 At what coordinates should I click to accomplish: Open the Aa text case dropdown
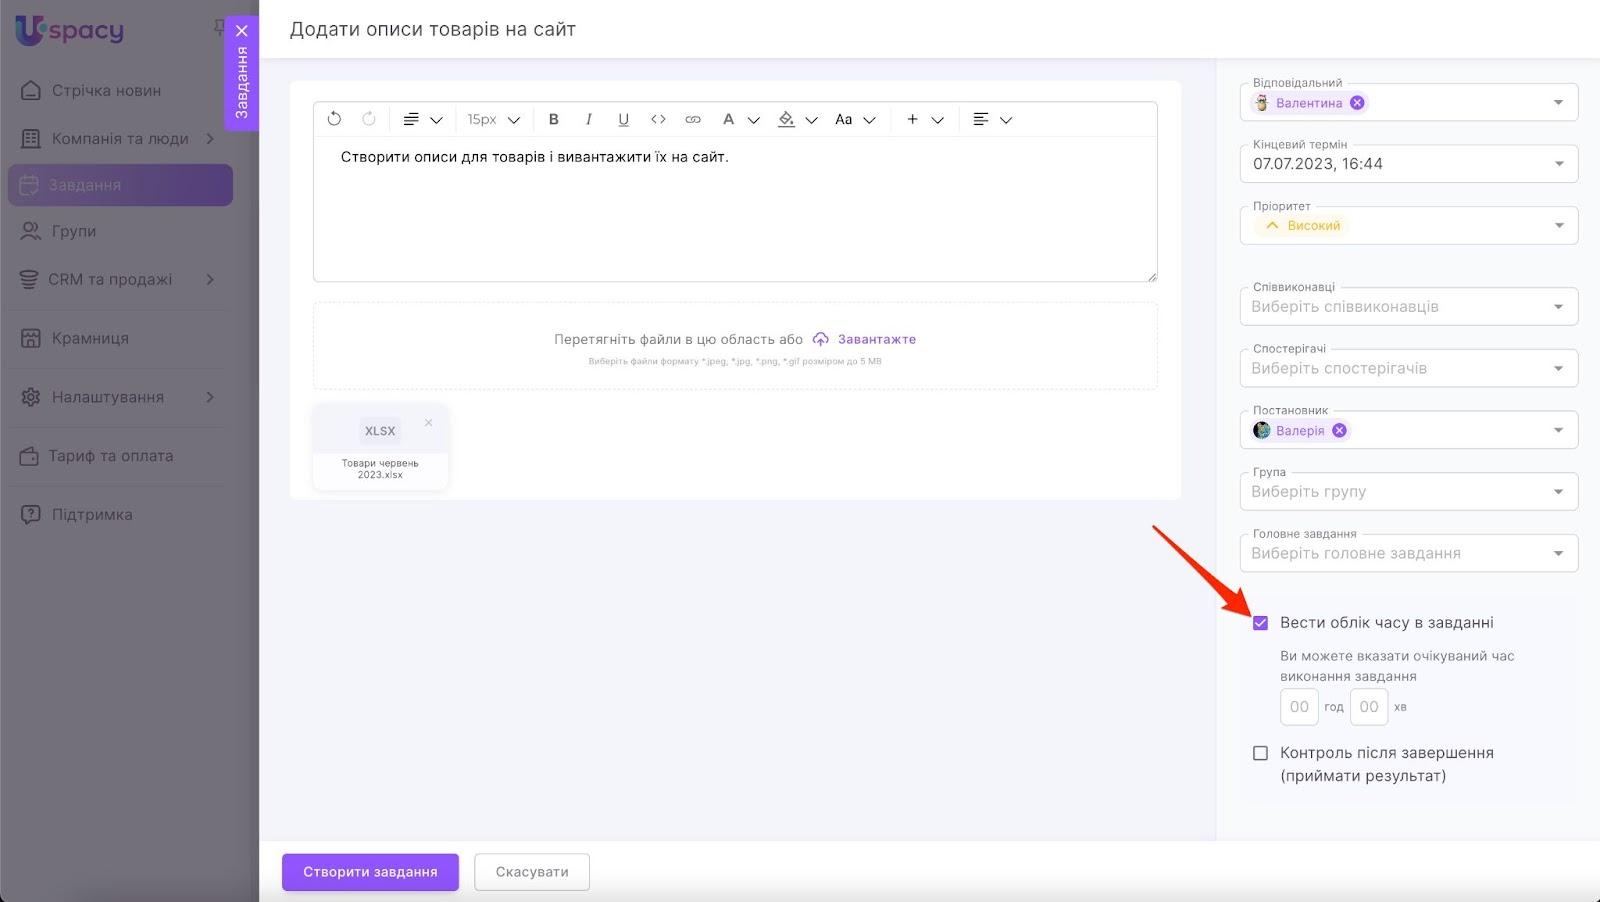tap(855, 119)
